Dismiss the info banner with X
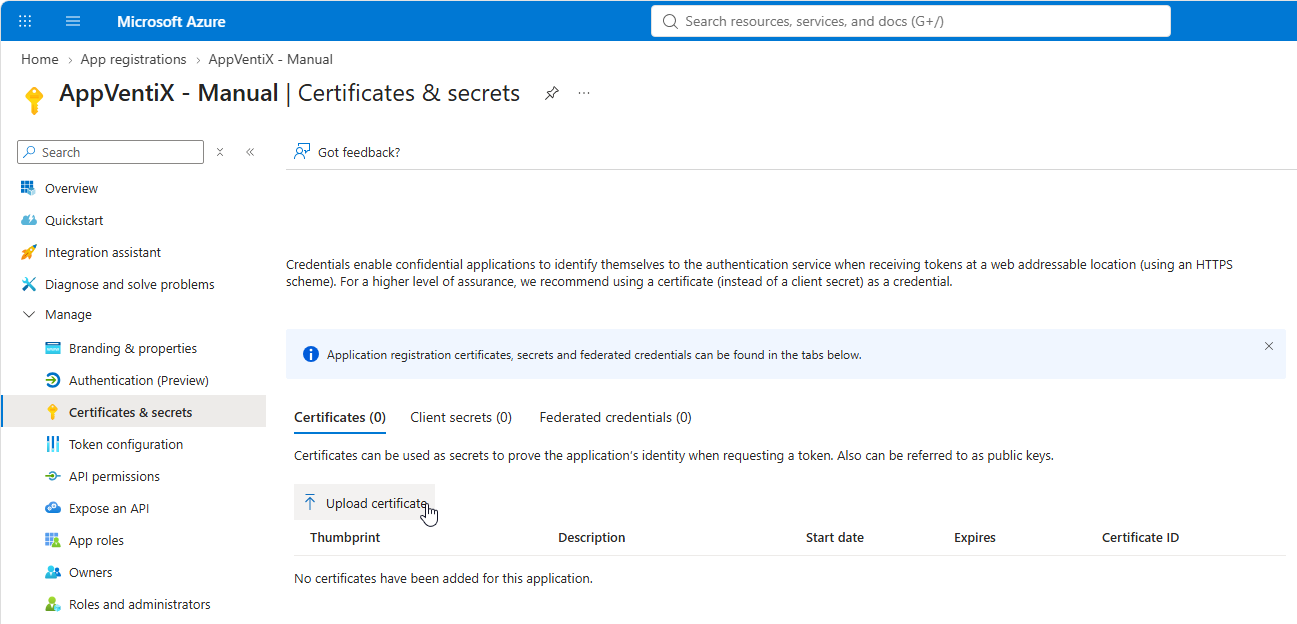 pyautogui.click(x=1269, y=346)
